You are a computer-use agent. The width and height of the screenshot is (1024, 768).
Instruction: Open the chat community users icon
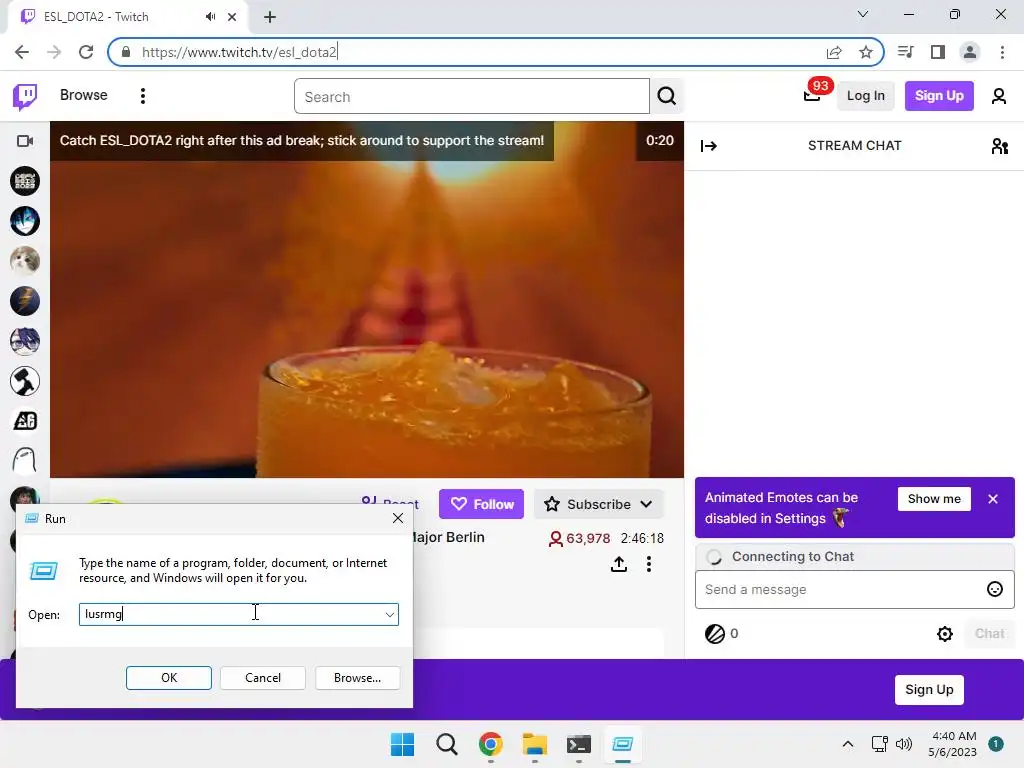(999, 146)
